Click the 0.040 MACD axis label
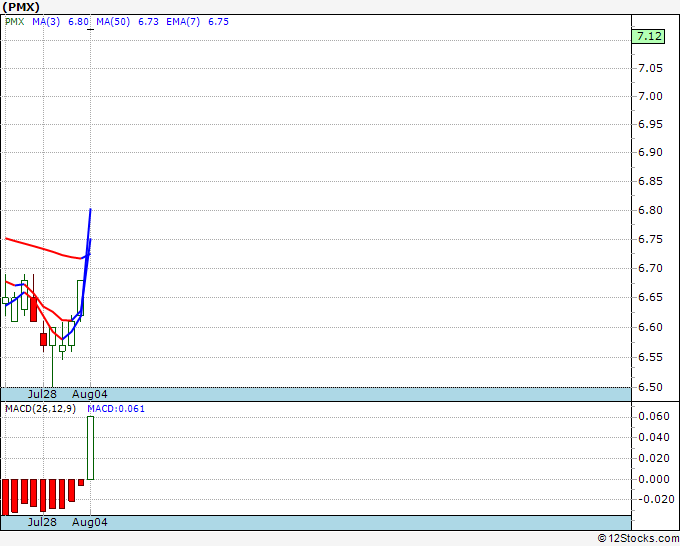This screenshot has height=546, width=680. point(654,437)
